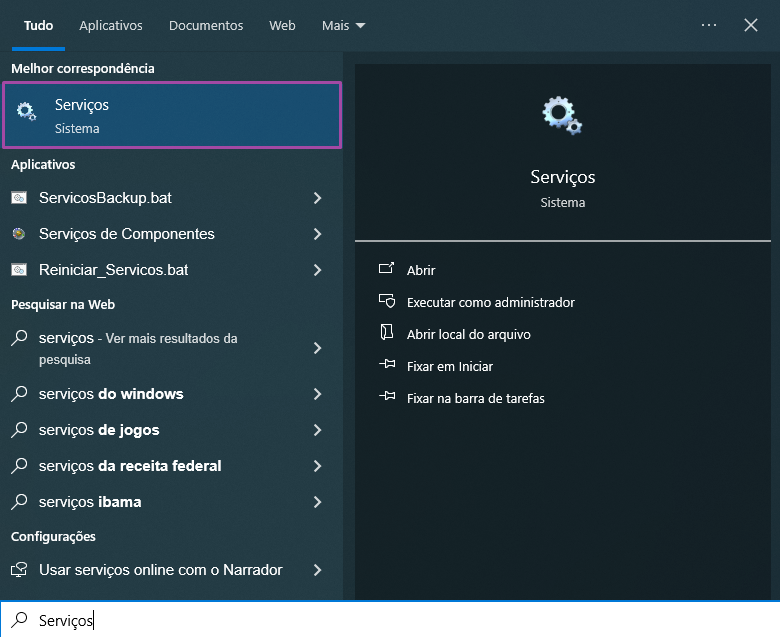Close the search panel with the X
Screen dimensions: 780x637
coord(751,25)
